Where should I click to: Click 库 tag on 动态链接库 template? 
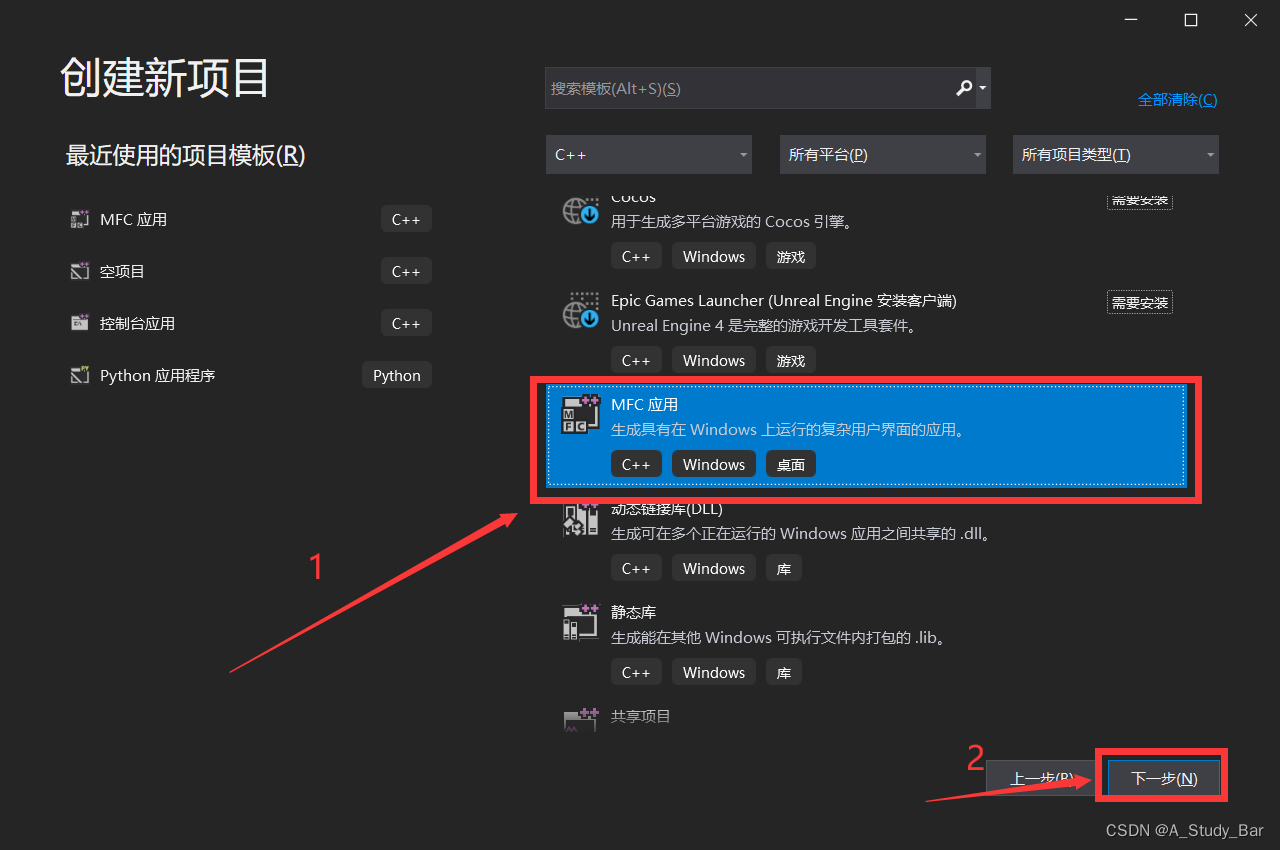pyautogui.click(x=784, y=568)
